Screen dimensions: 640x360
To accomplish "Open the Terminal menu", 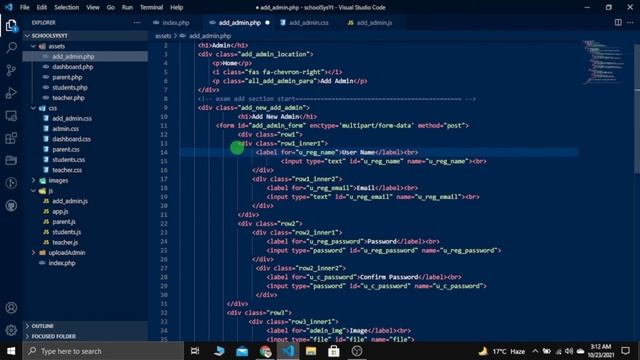I will coord(151,7).
